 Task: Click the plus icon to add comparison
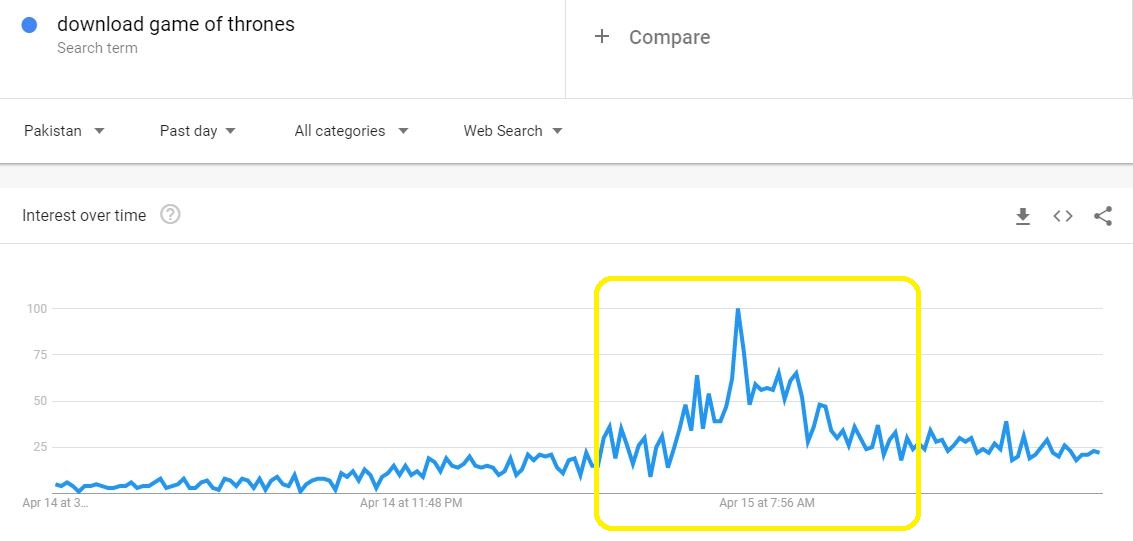(602, 37)
